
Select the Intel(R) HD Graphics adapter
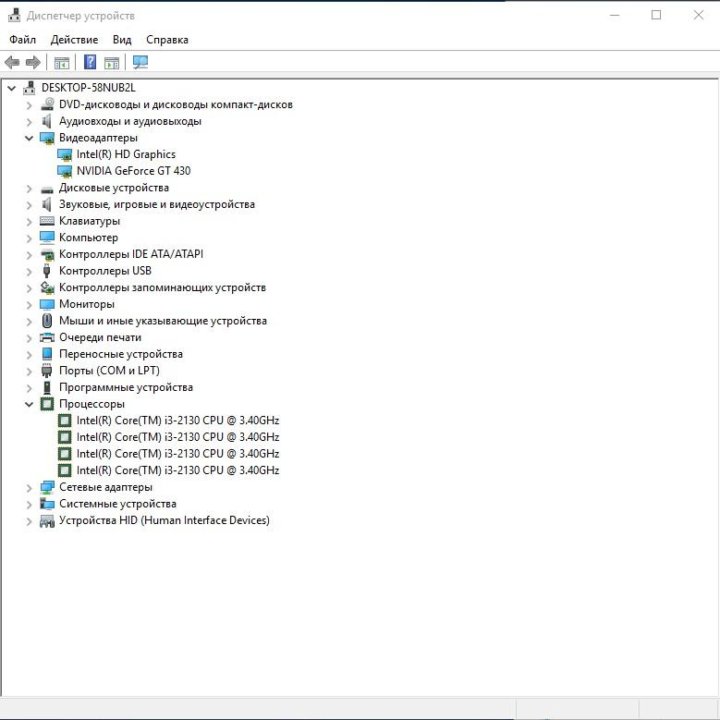125,154
